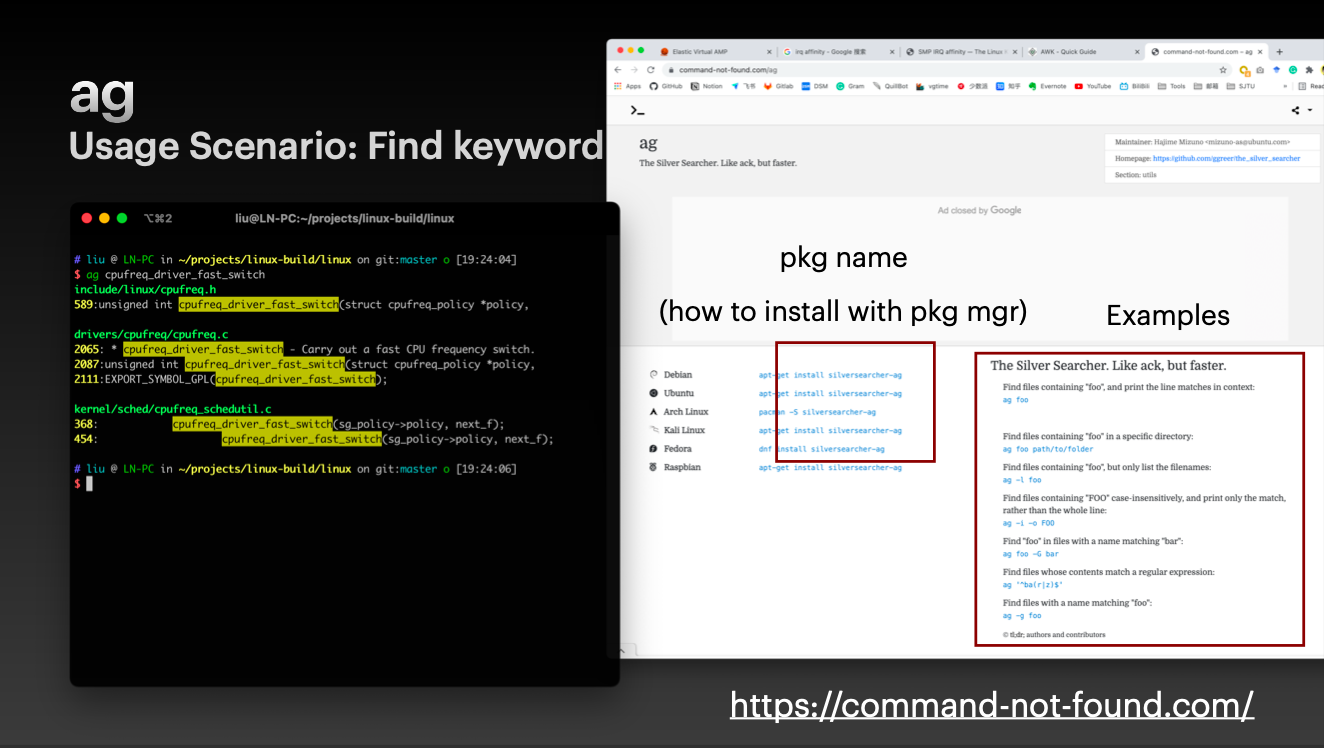1324x748 pixels.
Task: Open the QuillBot bookmark
Action: [x=890, y=86]
